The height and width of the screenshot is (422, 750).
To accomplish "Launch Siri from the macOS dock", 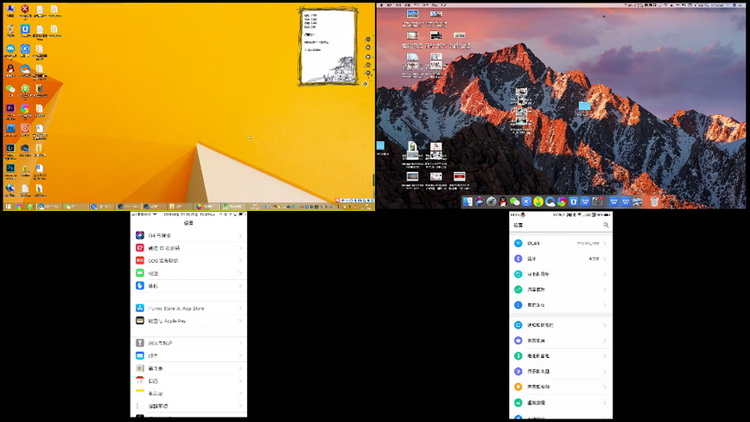I will (478, 201).
